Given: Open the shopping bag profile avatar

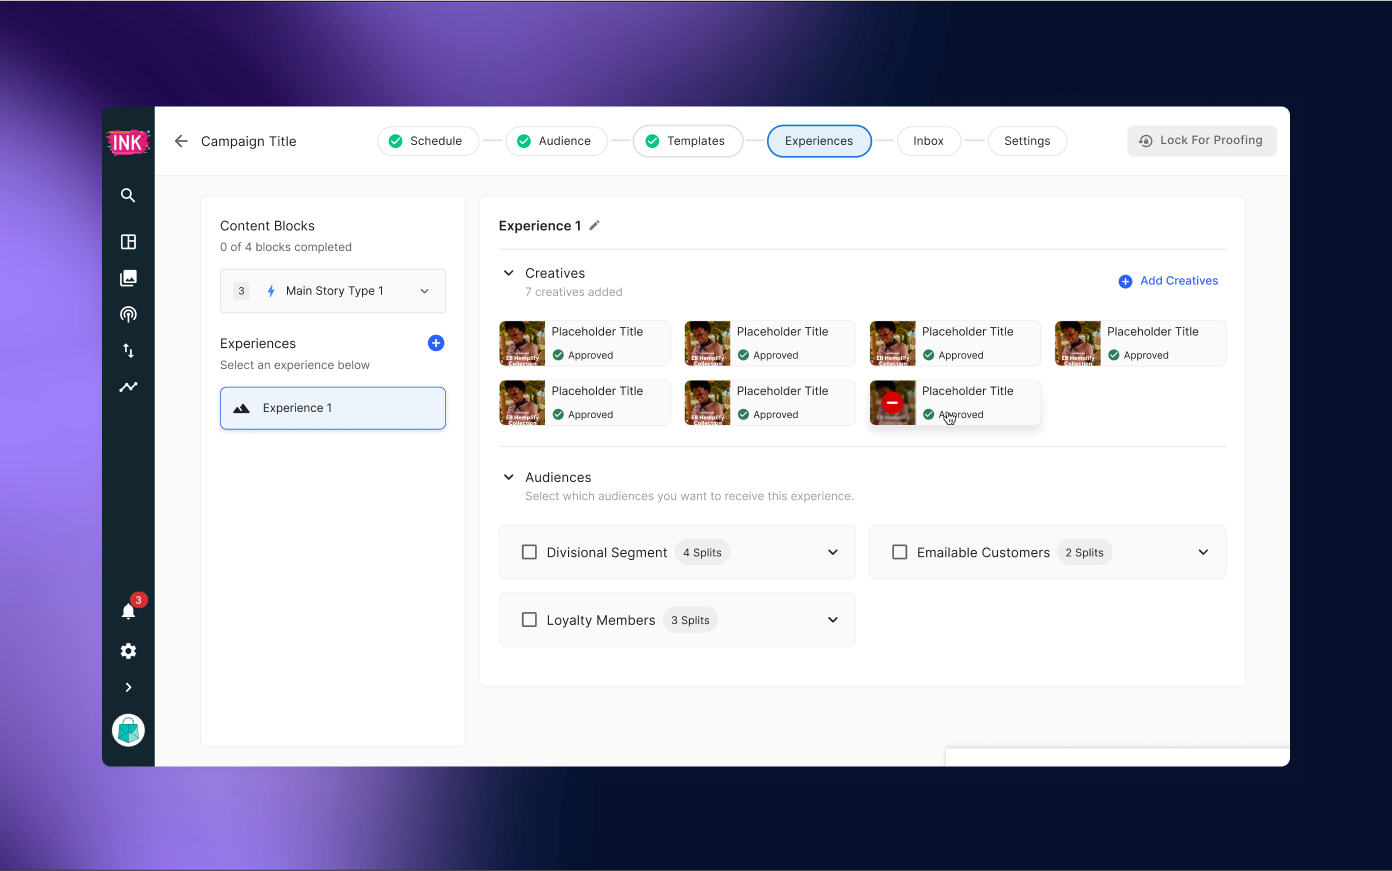Looking at the screenshot, I should click(128, 730).
